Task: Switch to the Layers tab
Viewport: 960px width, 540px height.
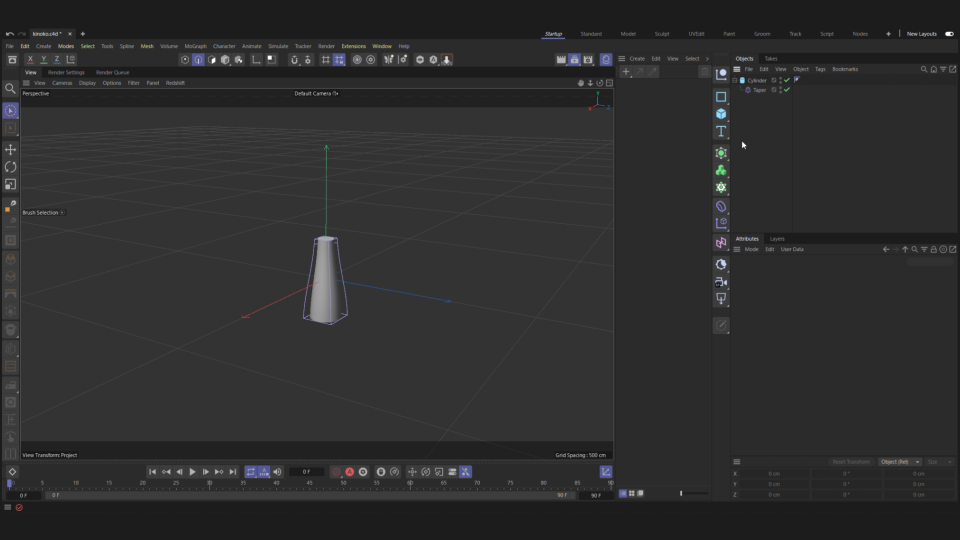Action: point(777,239)
